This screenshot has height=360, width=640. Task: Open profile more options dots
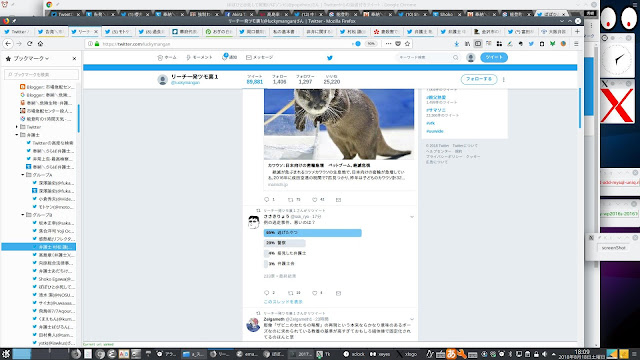click(504, 80)
